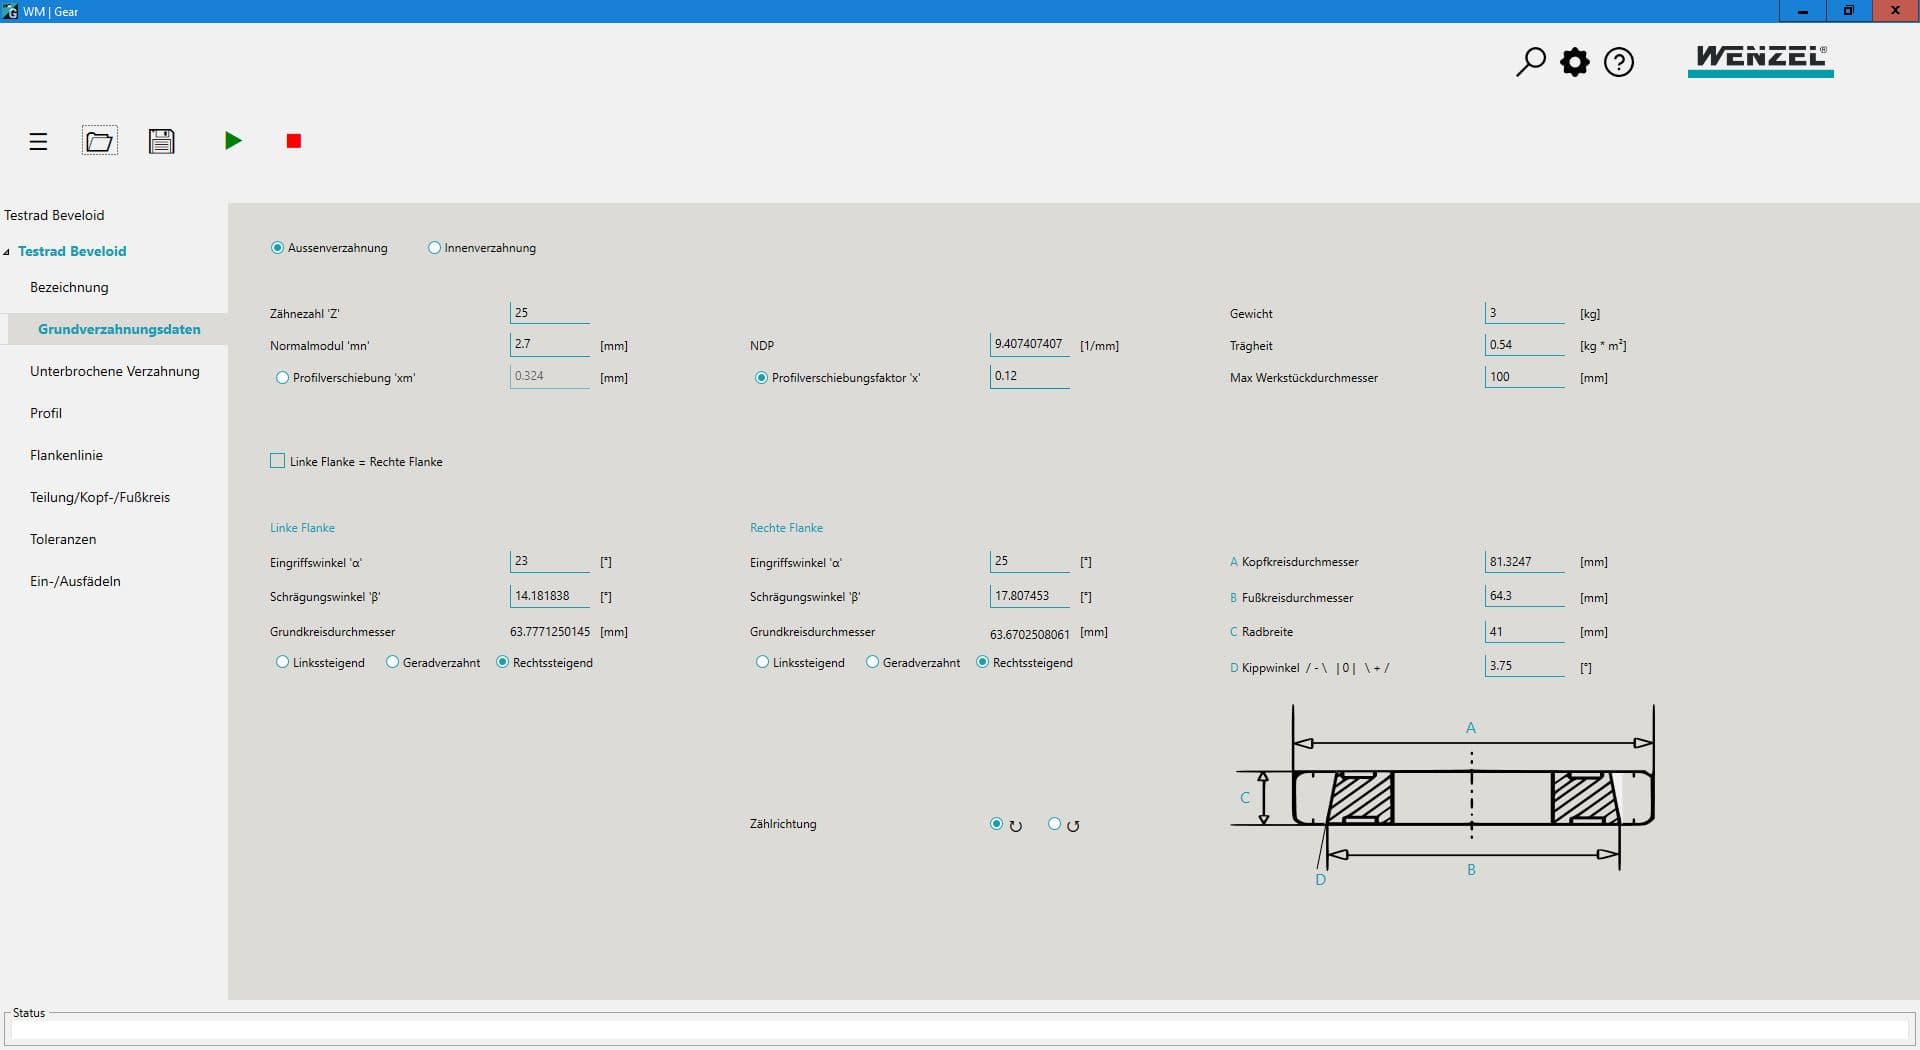Image resolution: width=1920 pixels, height=1050 pixels.
Task: Collapse the Testrad Beveloid tree node
Action: [x=7, y=252]
